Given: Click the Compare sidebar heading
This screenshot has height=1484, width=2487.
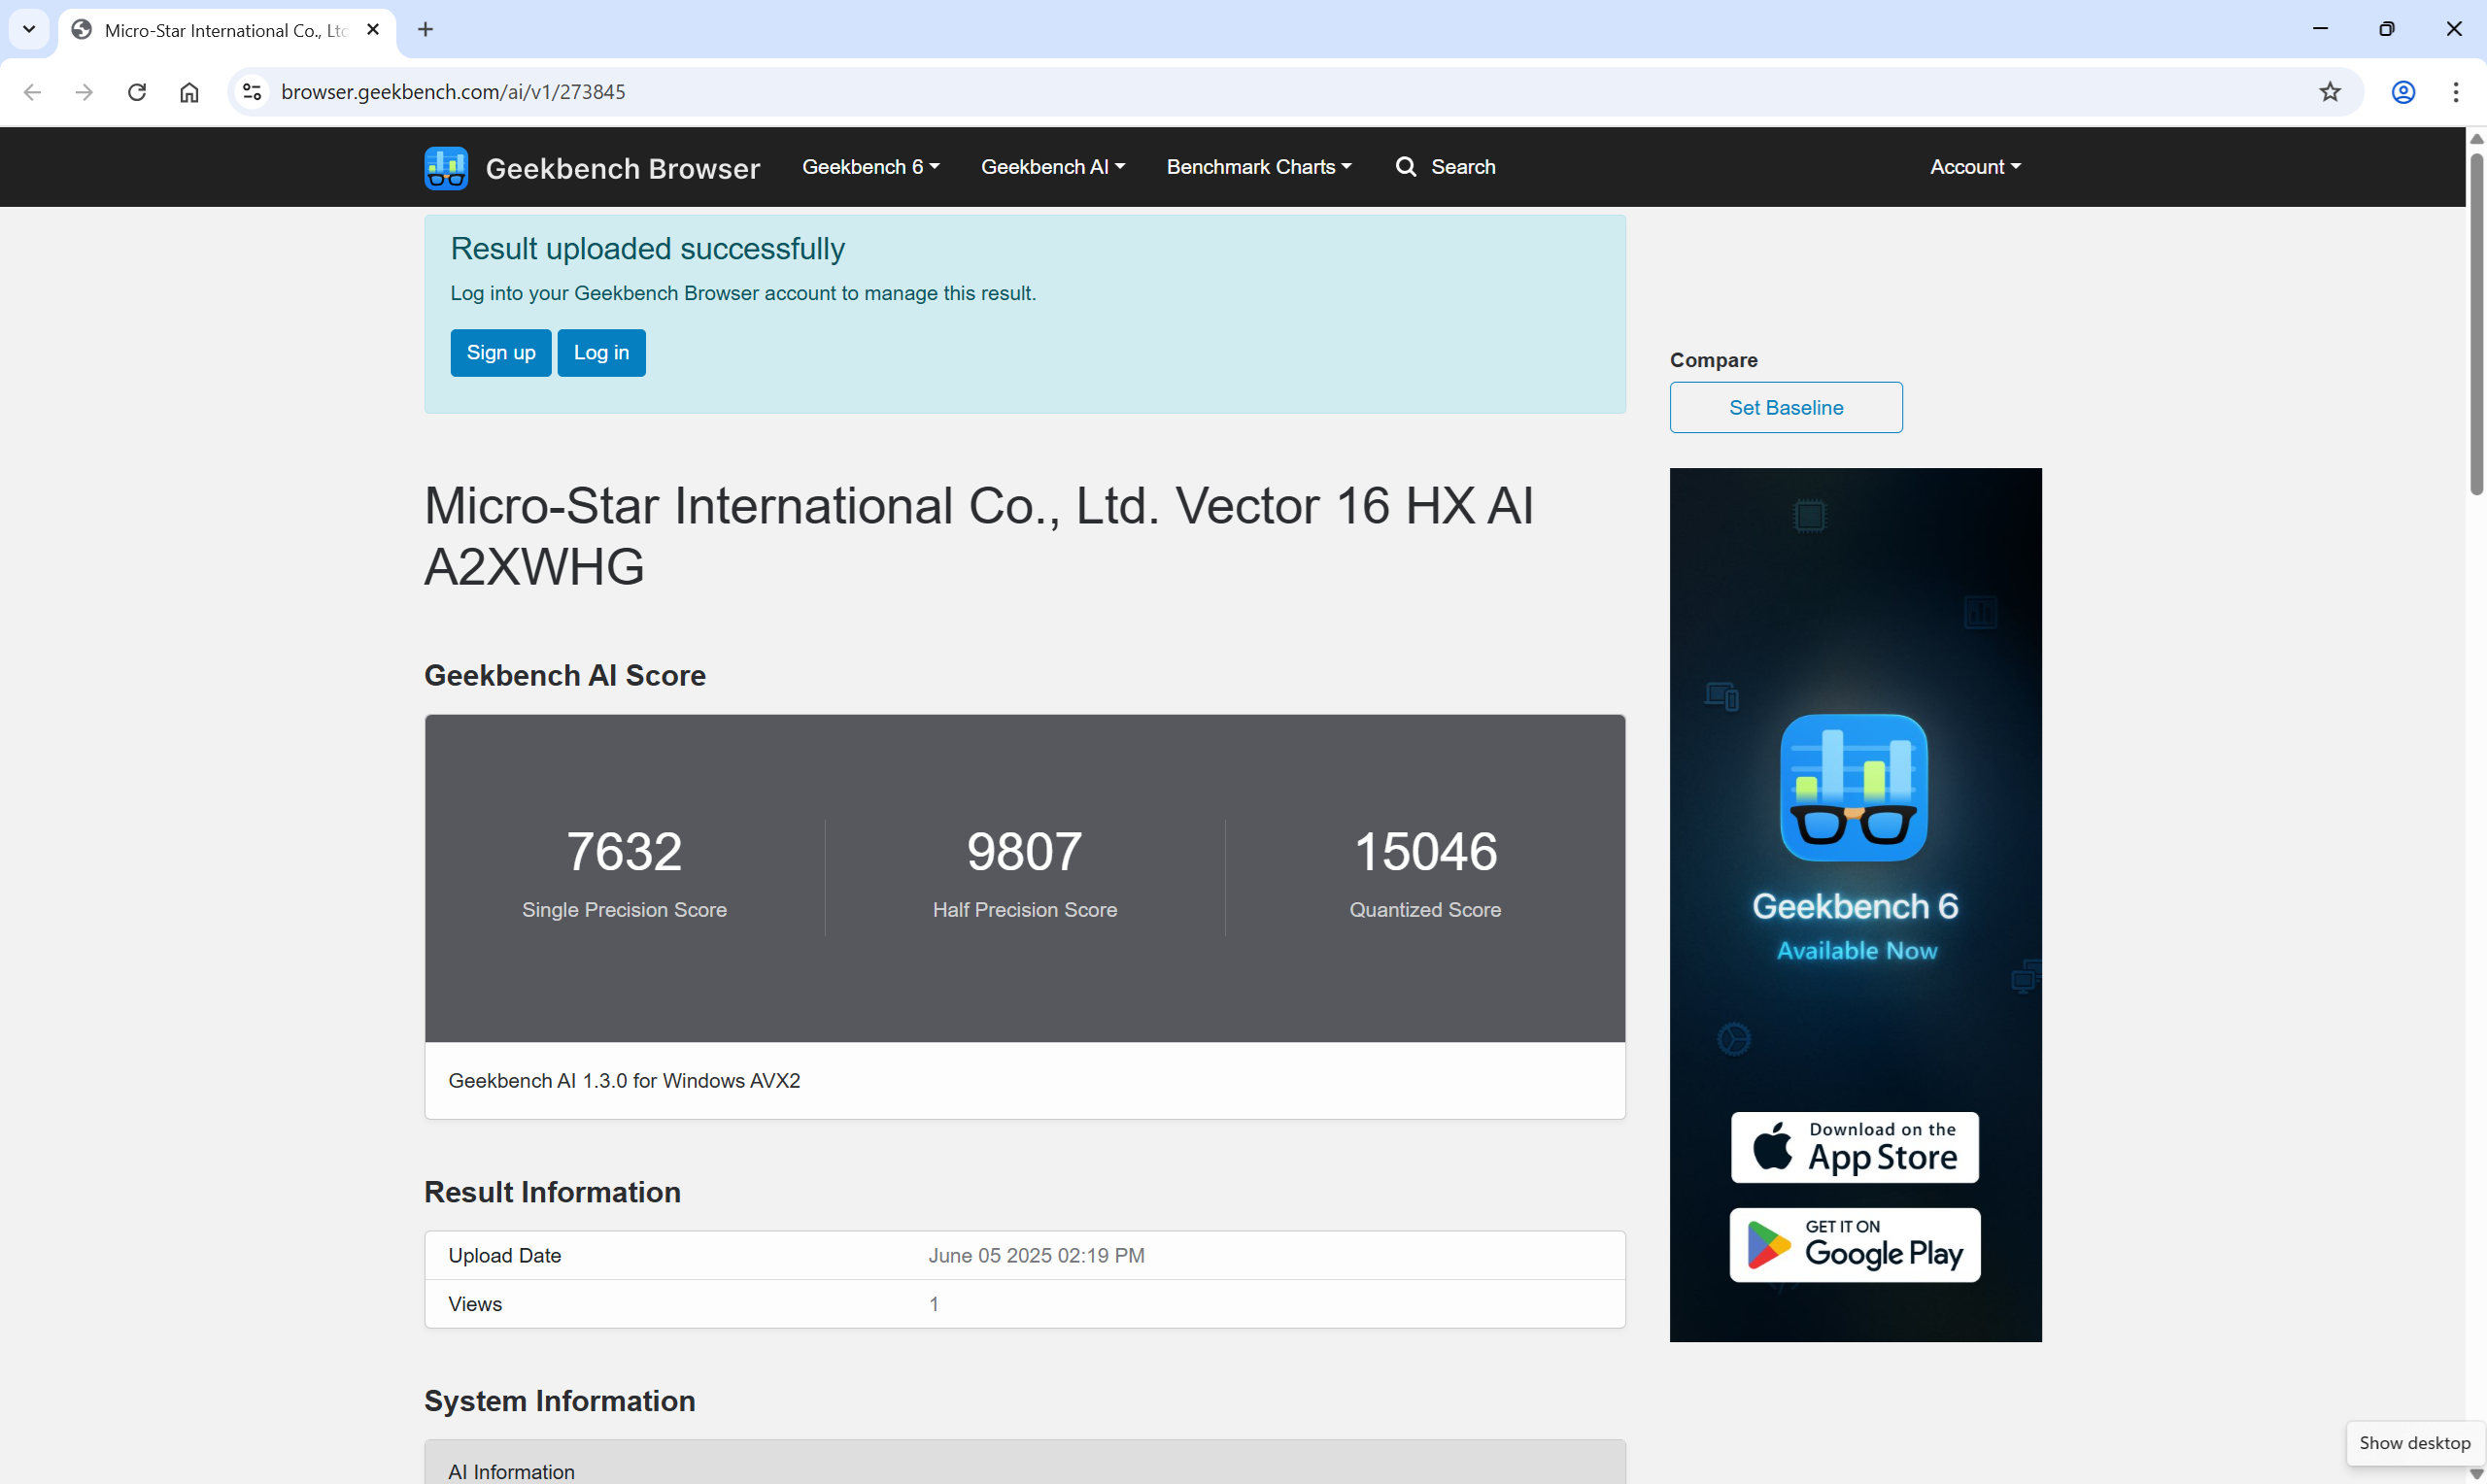Looking at the screenshot, I should pos(1714,360).
